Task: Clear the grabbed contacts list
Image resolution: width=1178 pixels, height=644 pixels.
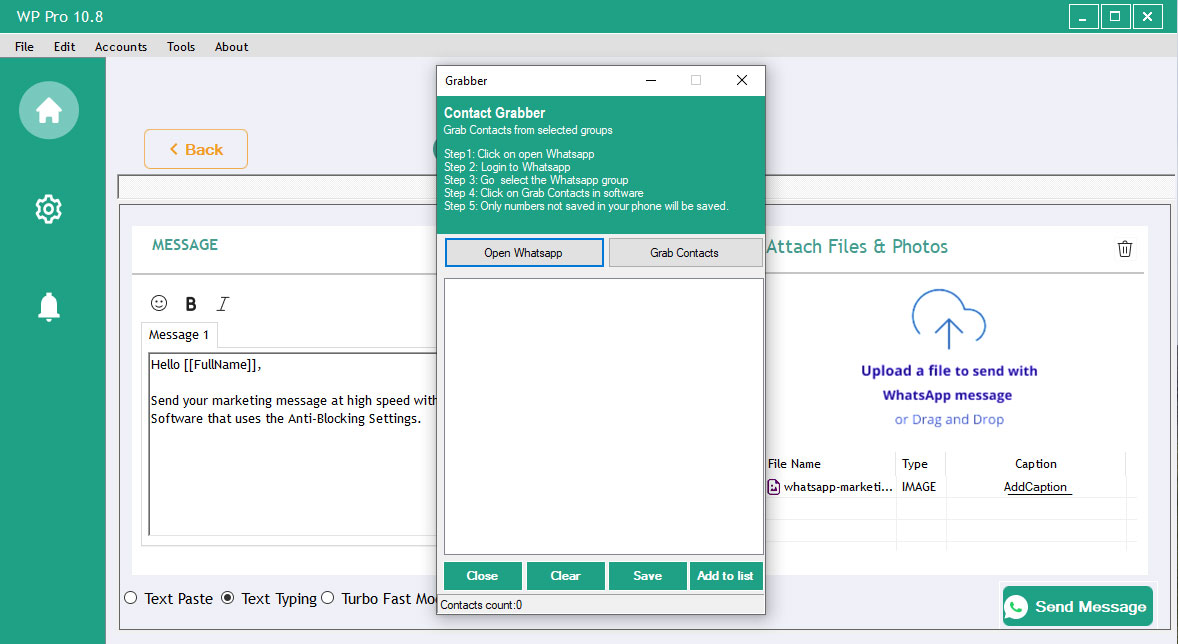Action: (565, 576)
